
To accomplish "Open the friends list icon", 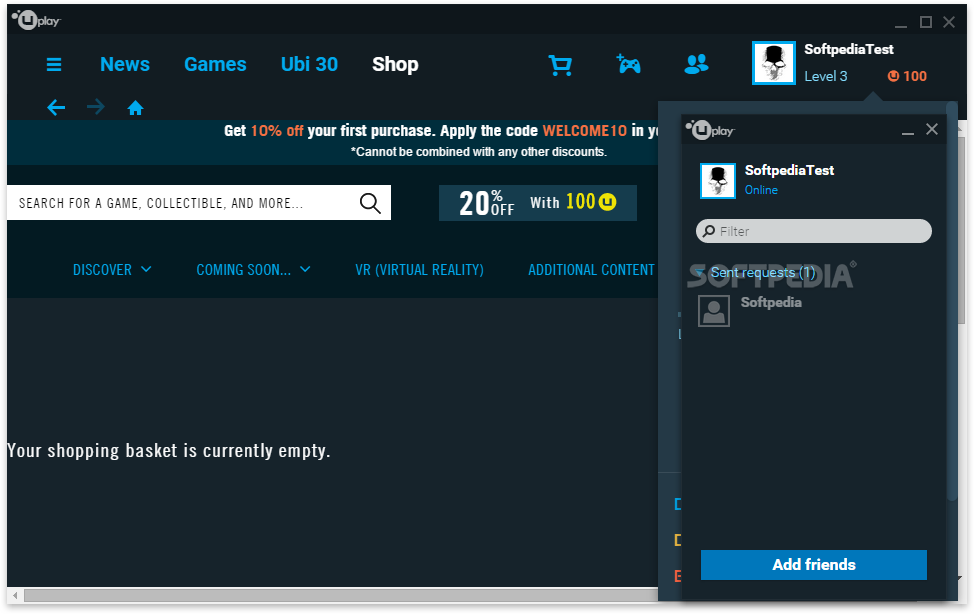I will tap(696, 64).
